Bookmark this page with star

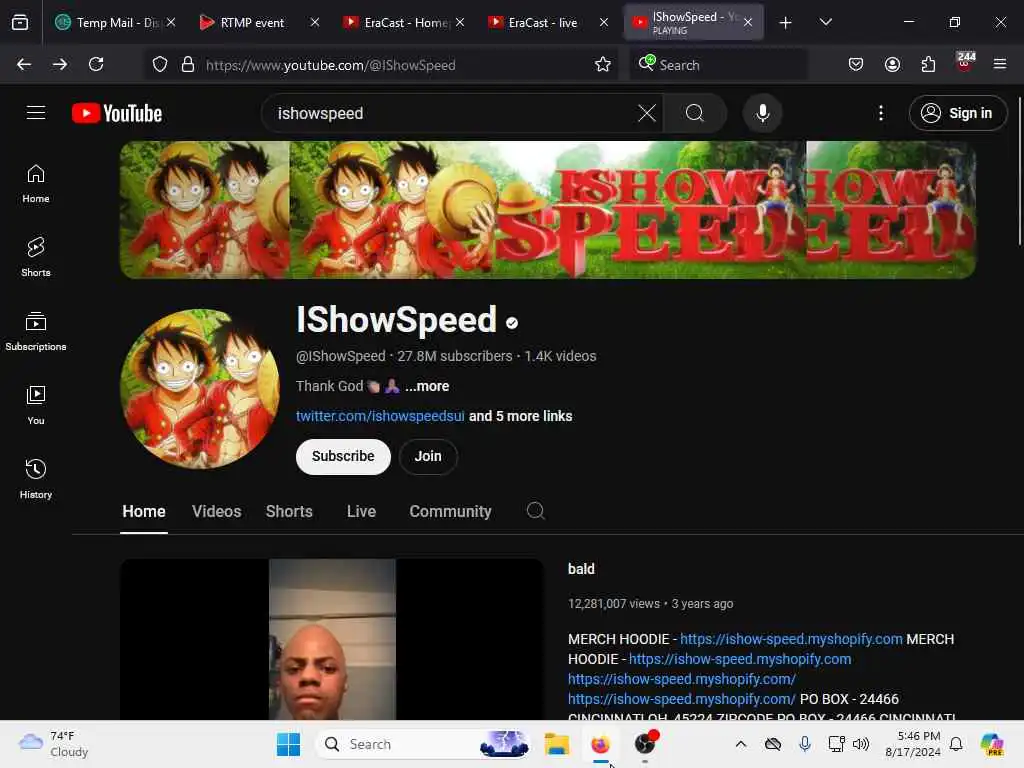(x=603, y=64)
